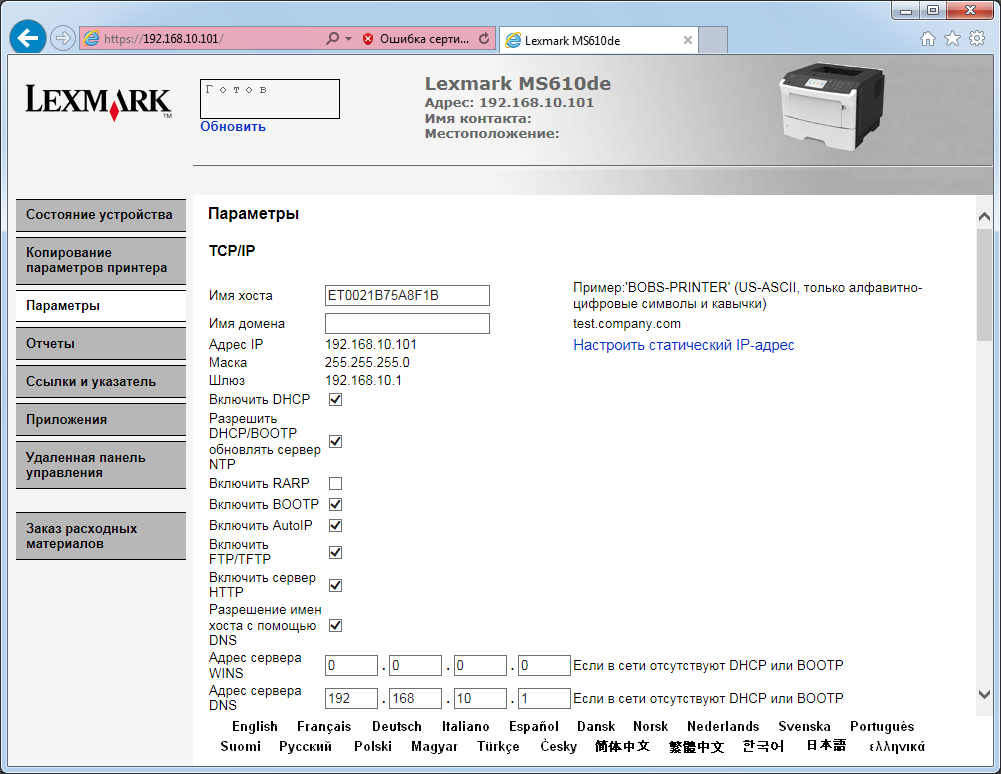
Task: Toggle the Включить FTP/TFTP checkbox
Action: [x=335, y=552]
